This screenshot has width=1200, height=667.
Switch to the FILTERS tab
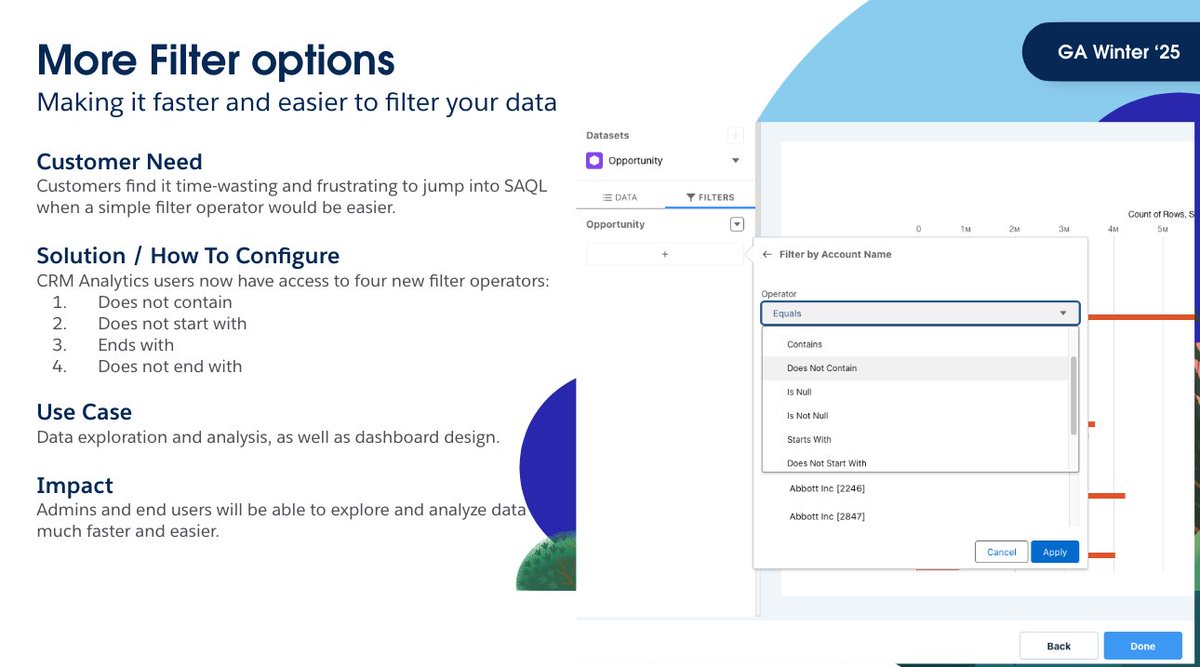pos(710,197)
